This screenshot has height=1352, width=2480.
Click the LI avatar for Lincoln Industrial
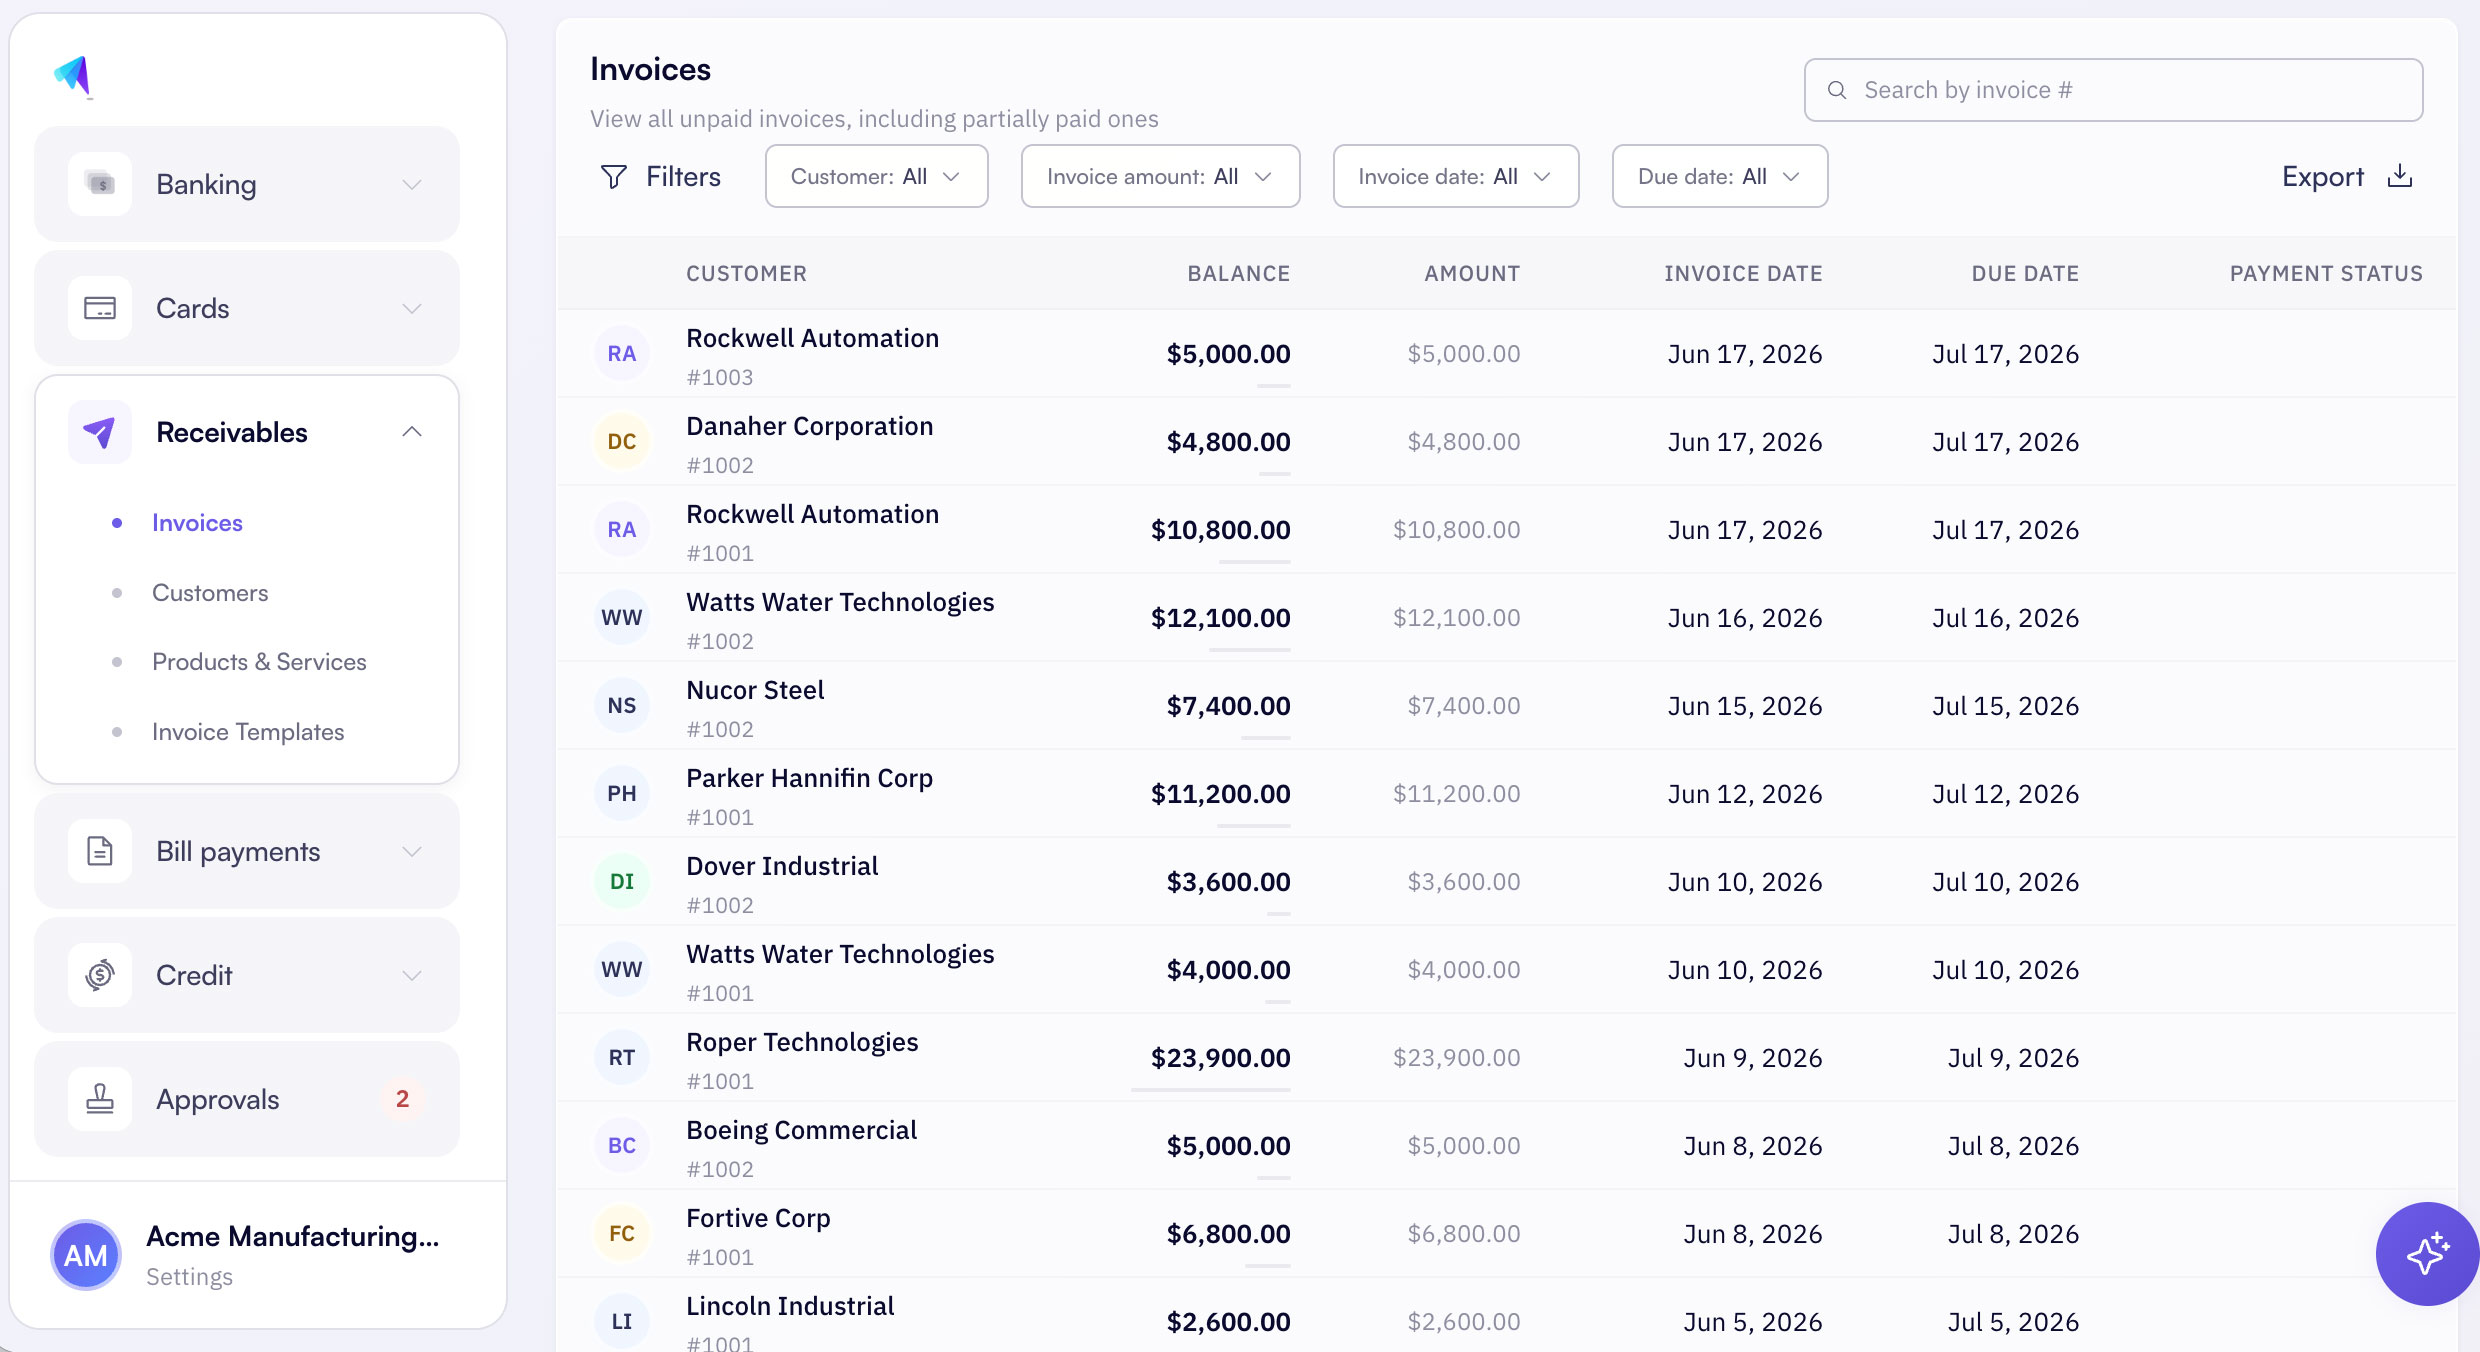(x=622, y=1321)
